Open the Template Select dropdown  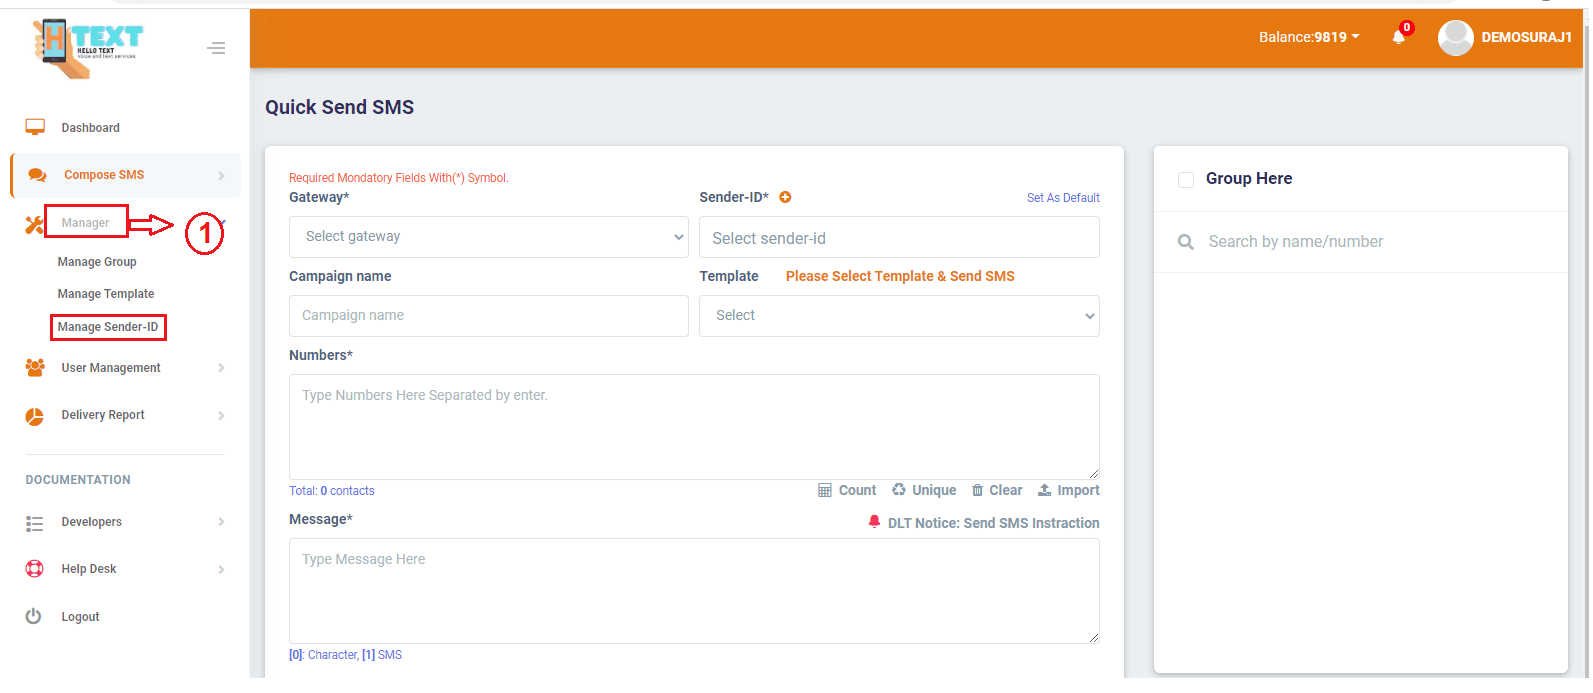898,316
